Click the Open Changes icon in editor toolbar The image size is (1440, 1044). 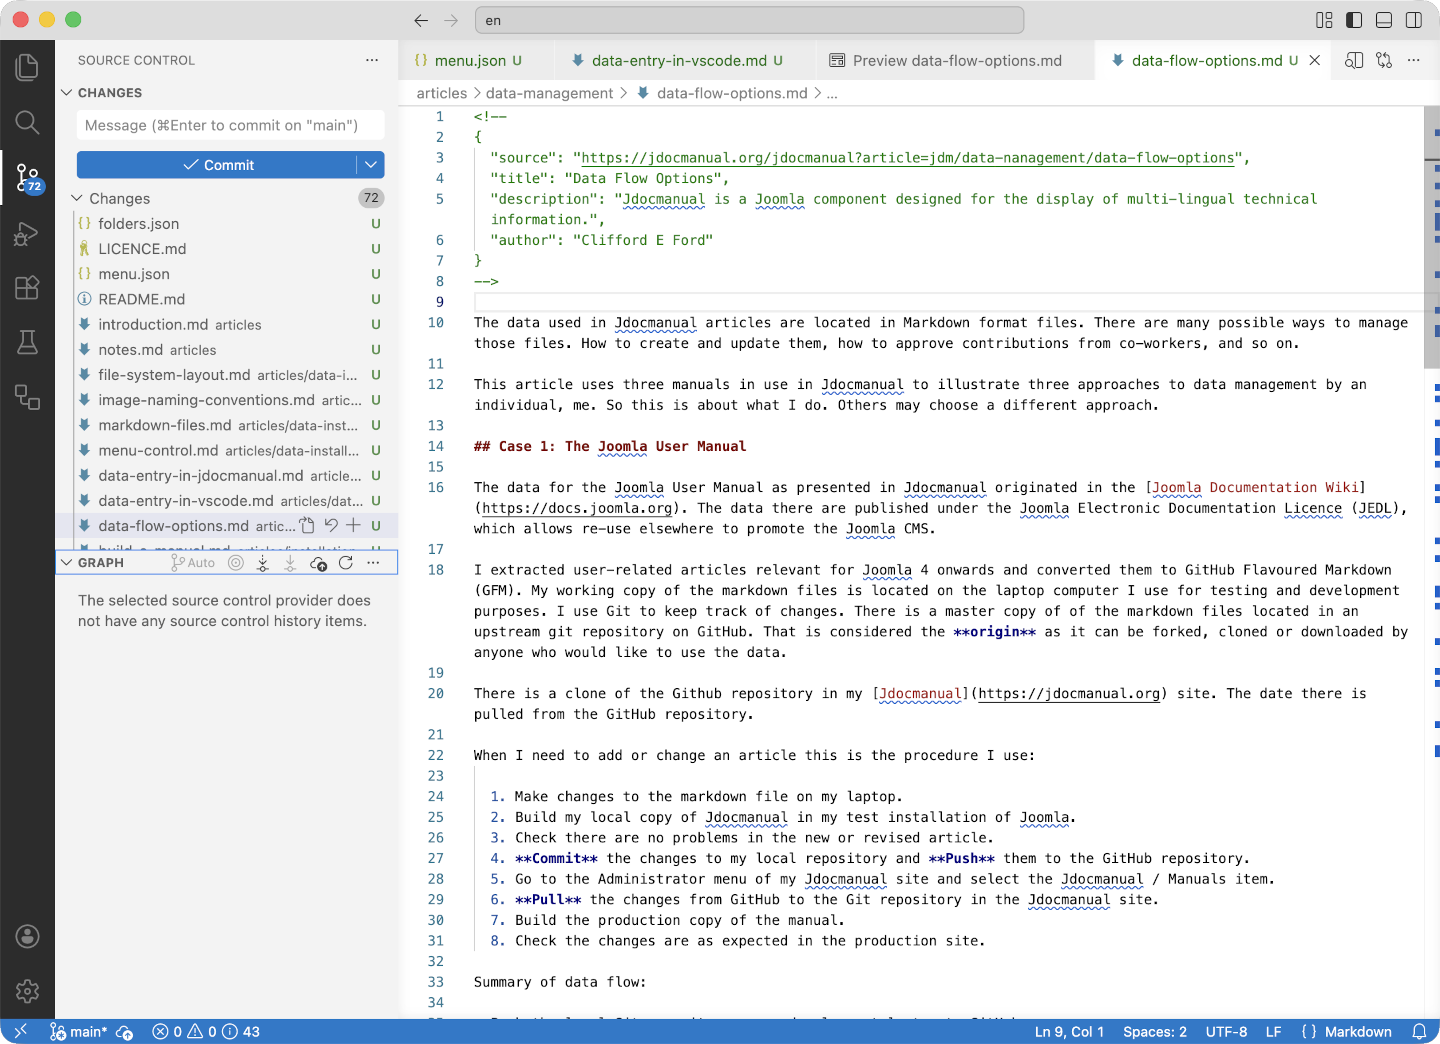coord(1384,60)
